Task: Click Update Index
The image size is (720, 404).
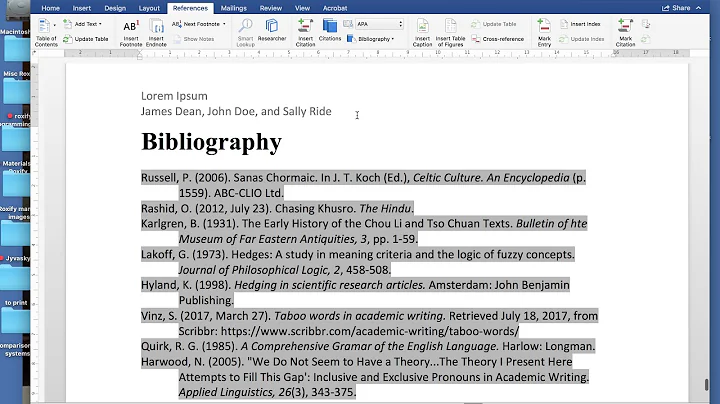Action: pos(581,39)
